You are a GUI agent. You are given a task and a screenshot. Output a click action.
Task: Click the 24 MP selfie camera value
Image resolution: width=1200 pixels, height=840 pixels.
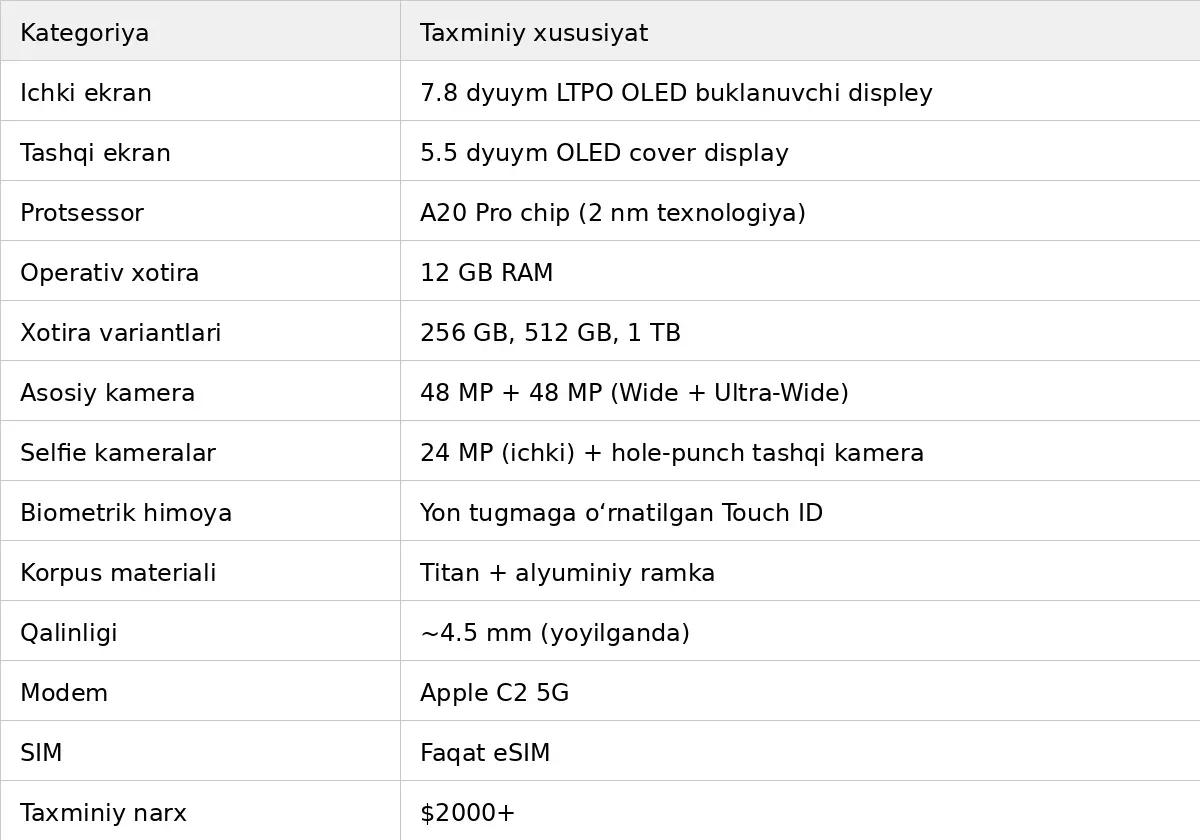click(672, 453)
